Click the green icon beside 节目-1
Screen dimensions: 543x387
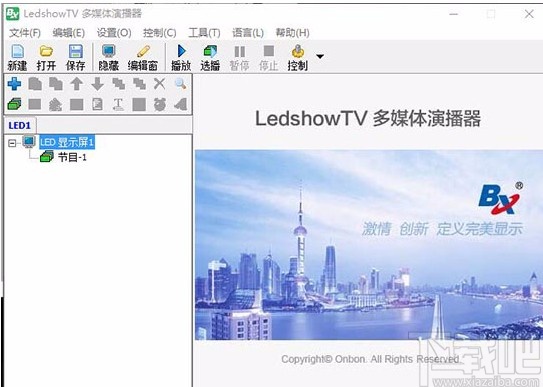[x=47, y=157]
